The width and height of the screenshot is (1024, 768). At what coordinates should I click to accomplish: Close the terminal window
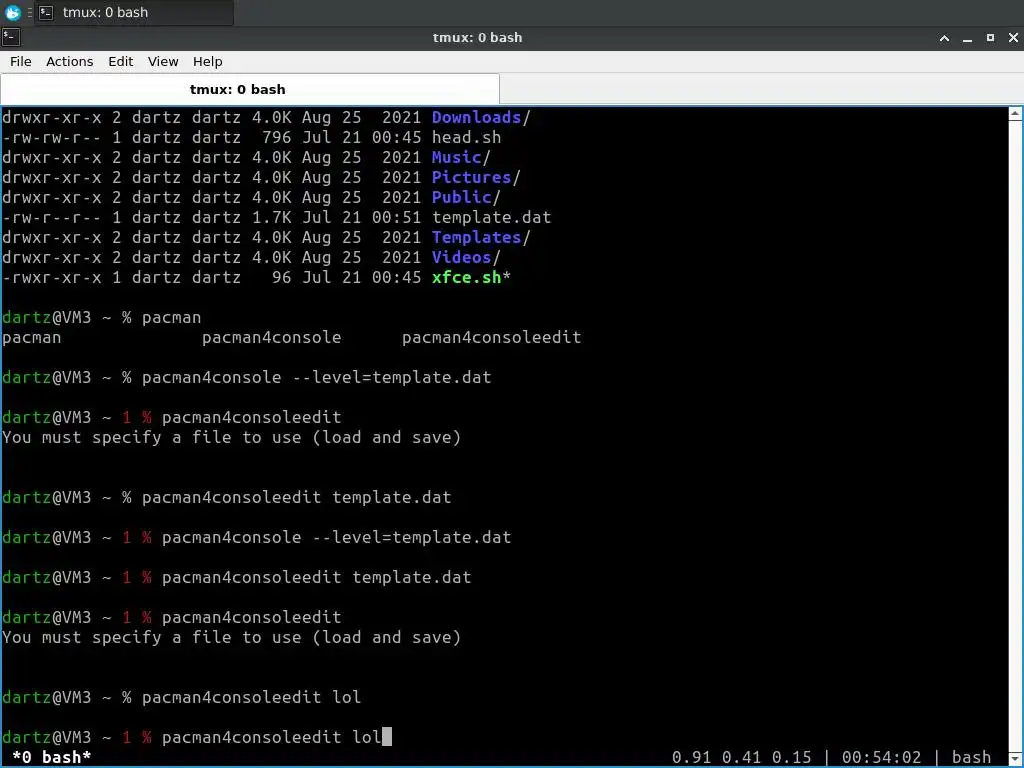point(1013,38)
